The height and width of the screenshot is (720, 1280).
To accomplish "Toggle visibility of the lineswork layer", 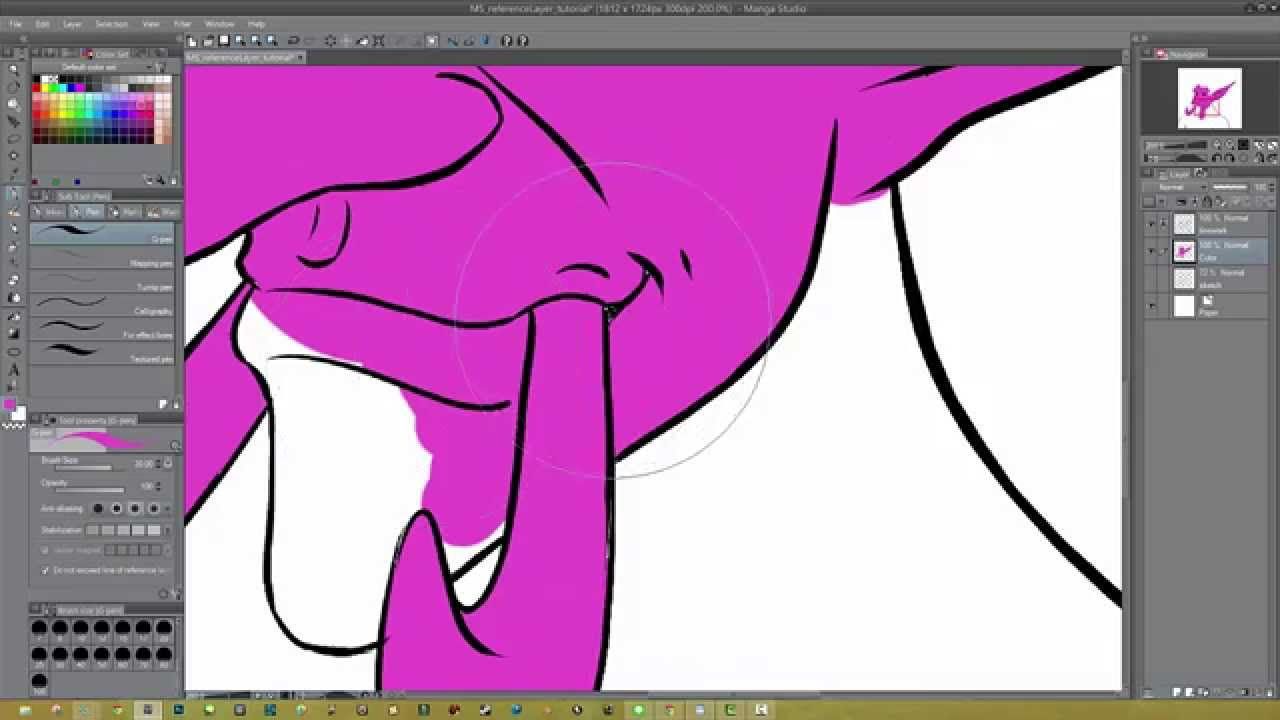I will (x=1152, y=222).
